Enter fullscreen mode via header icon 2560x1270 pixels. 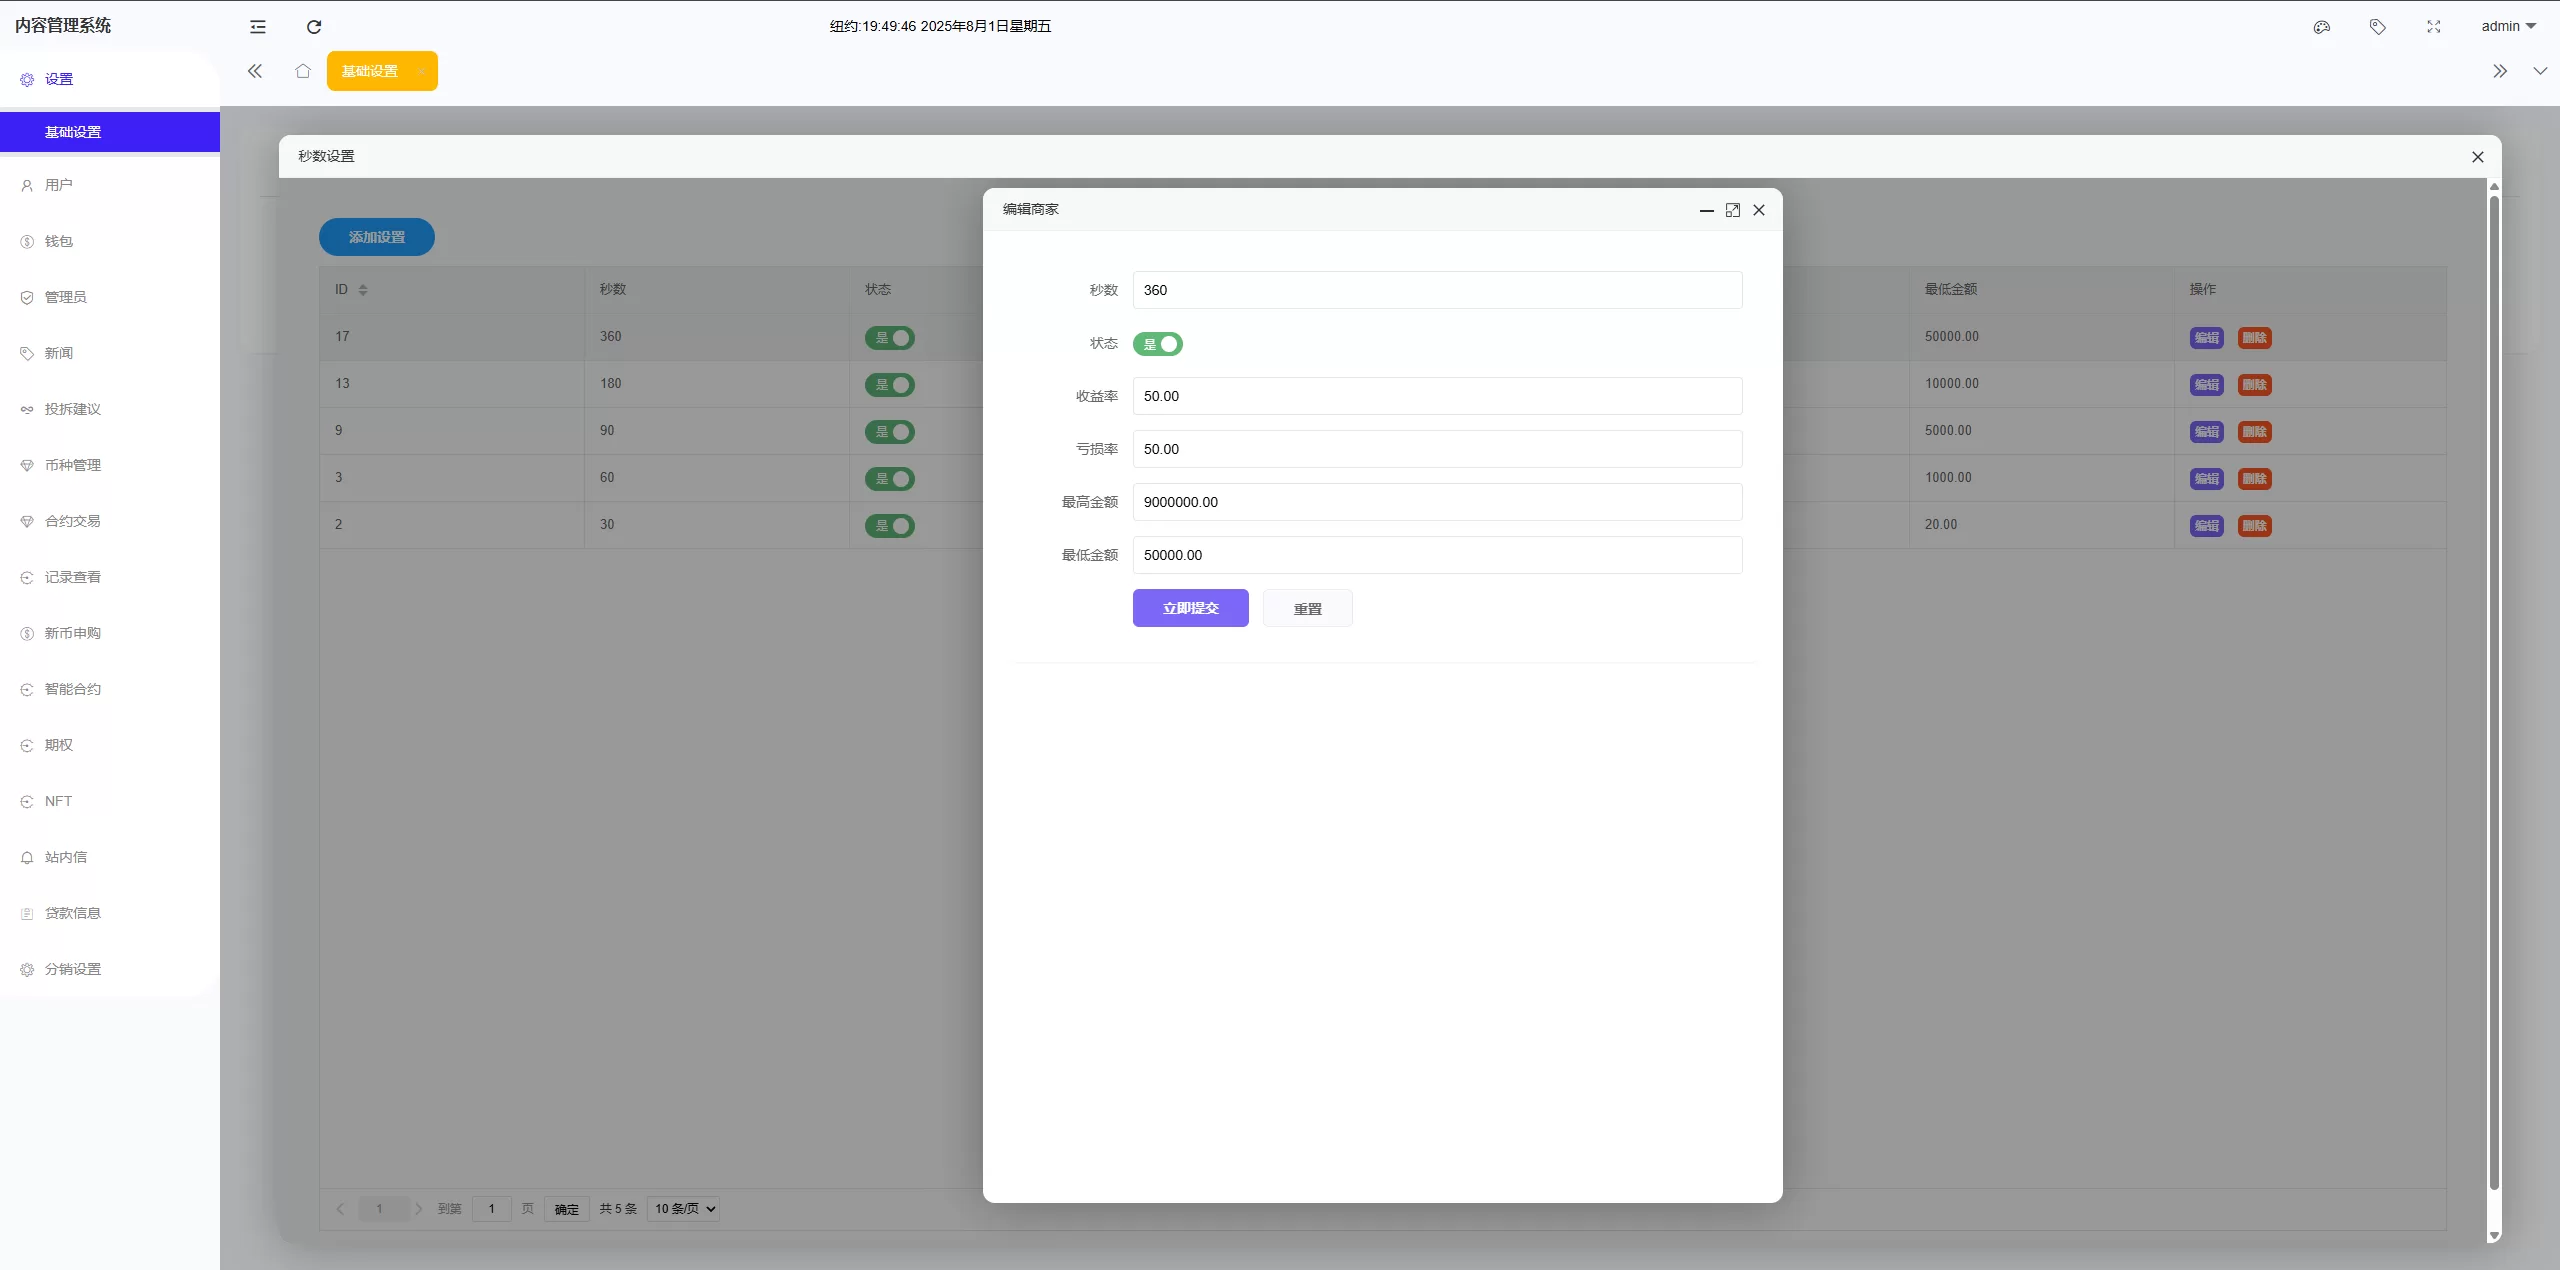coord(2434,27)
